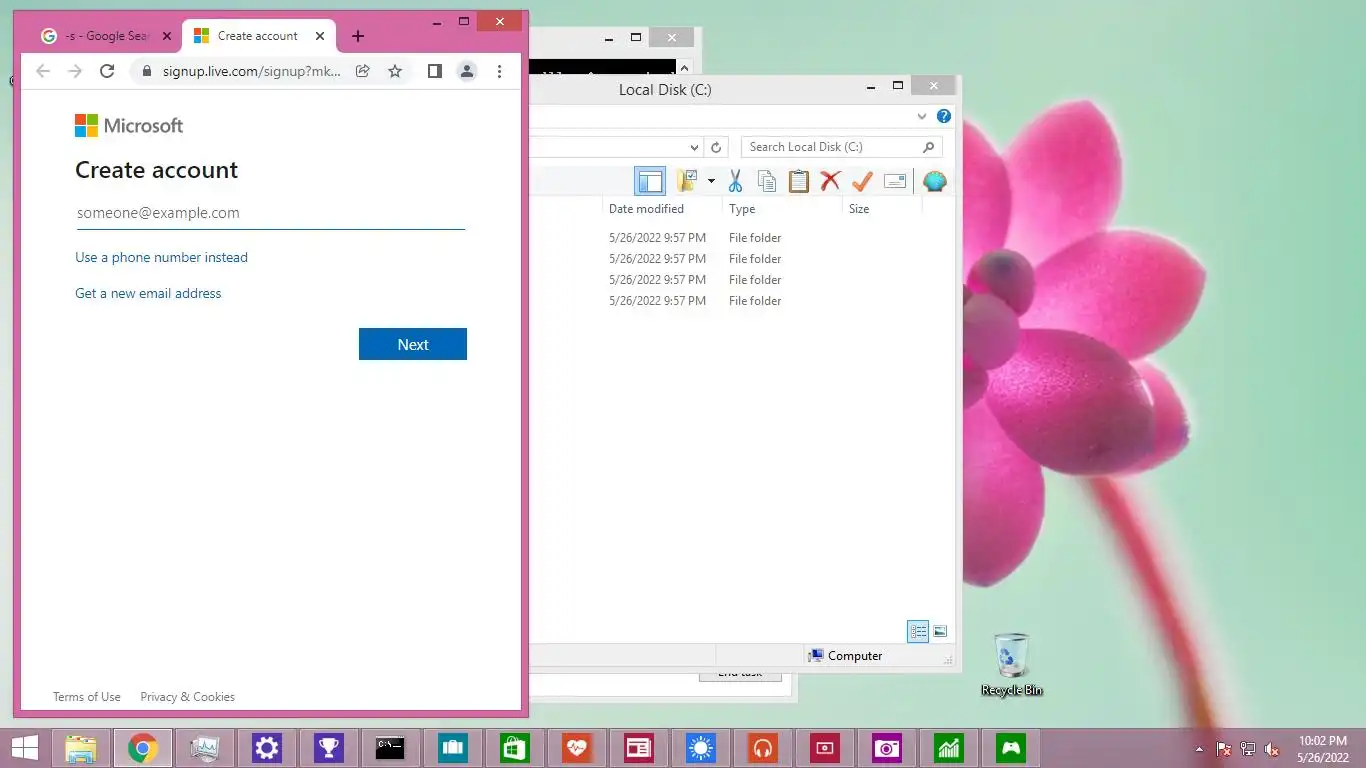The width and height of the screenshot is (1366, 768).
Task: Close the Create account tab
Action: click(320, 36)
